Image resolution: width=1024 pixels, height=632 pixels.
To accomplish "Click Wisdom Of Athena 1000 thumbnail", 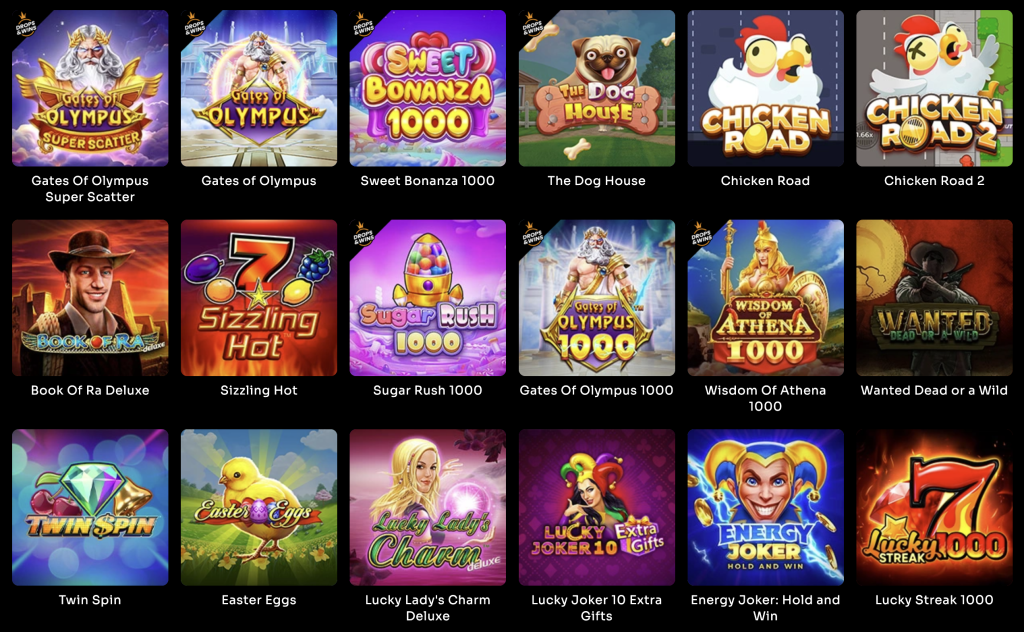I will click(765, 298).
